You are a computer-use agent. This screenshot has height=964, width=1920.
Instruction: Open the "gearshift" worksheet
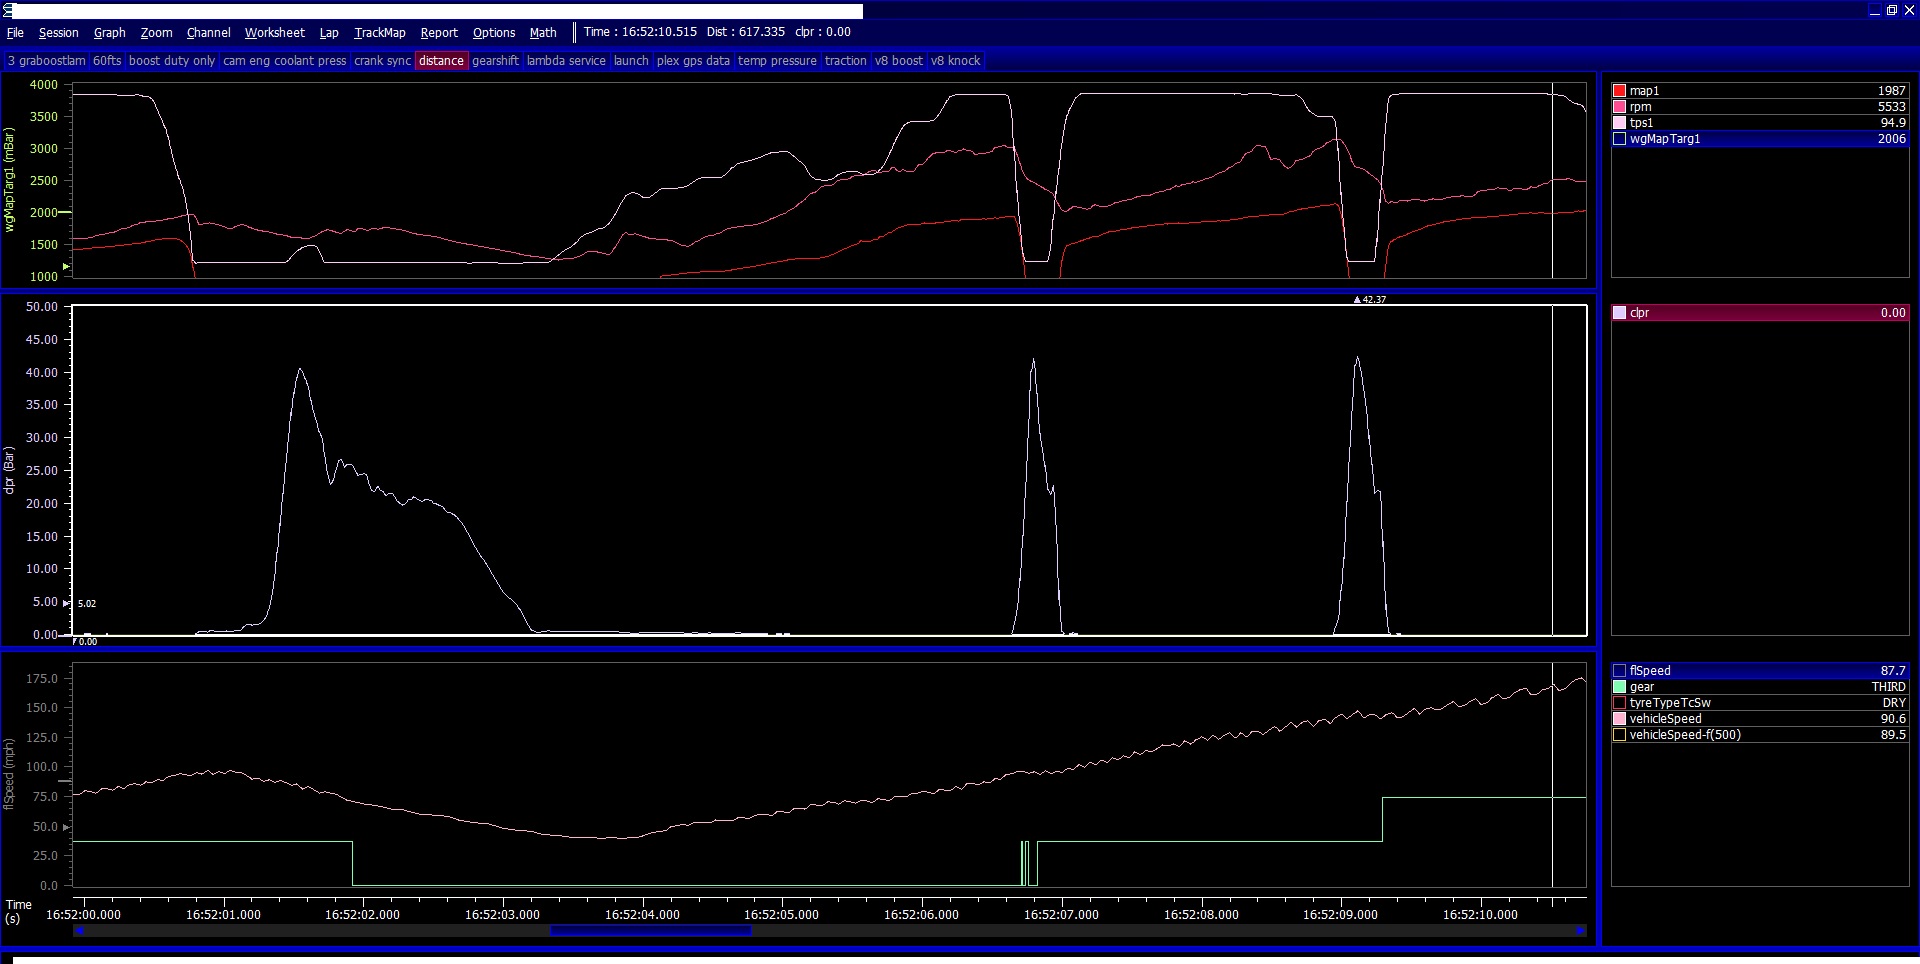point(496,61)
